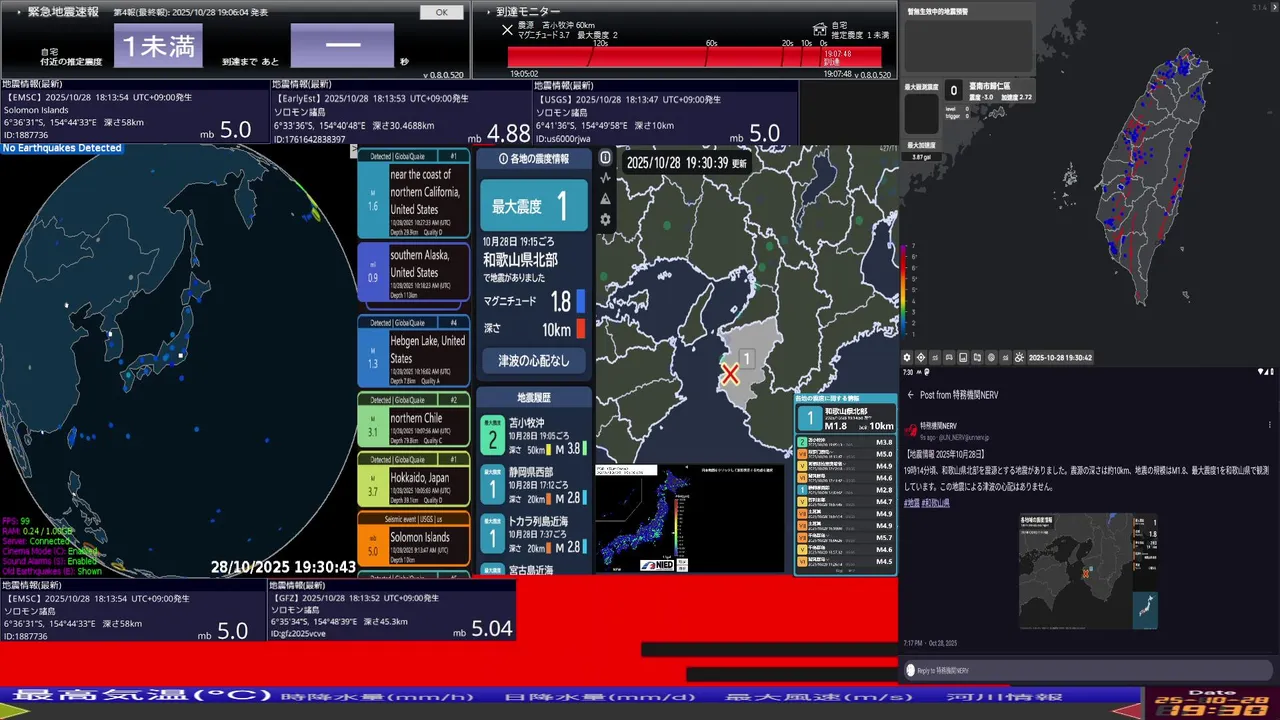Open the earthquake map image in the NERV post

click(1088, 572)
